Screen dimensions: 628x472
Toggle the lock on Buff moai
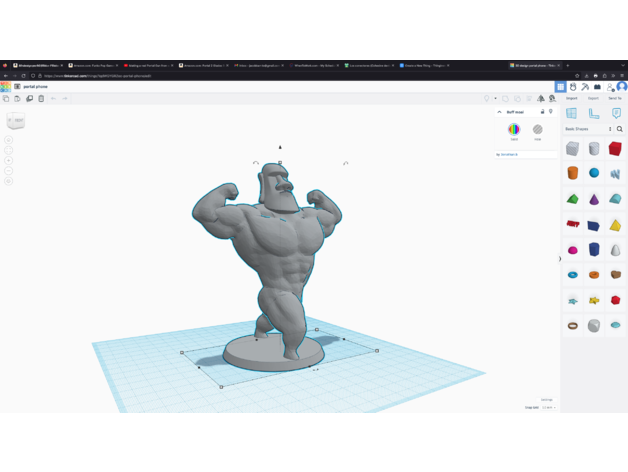pyautogui.click(x=542, y=112)
